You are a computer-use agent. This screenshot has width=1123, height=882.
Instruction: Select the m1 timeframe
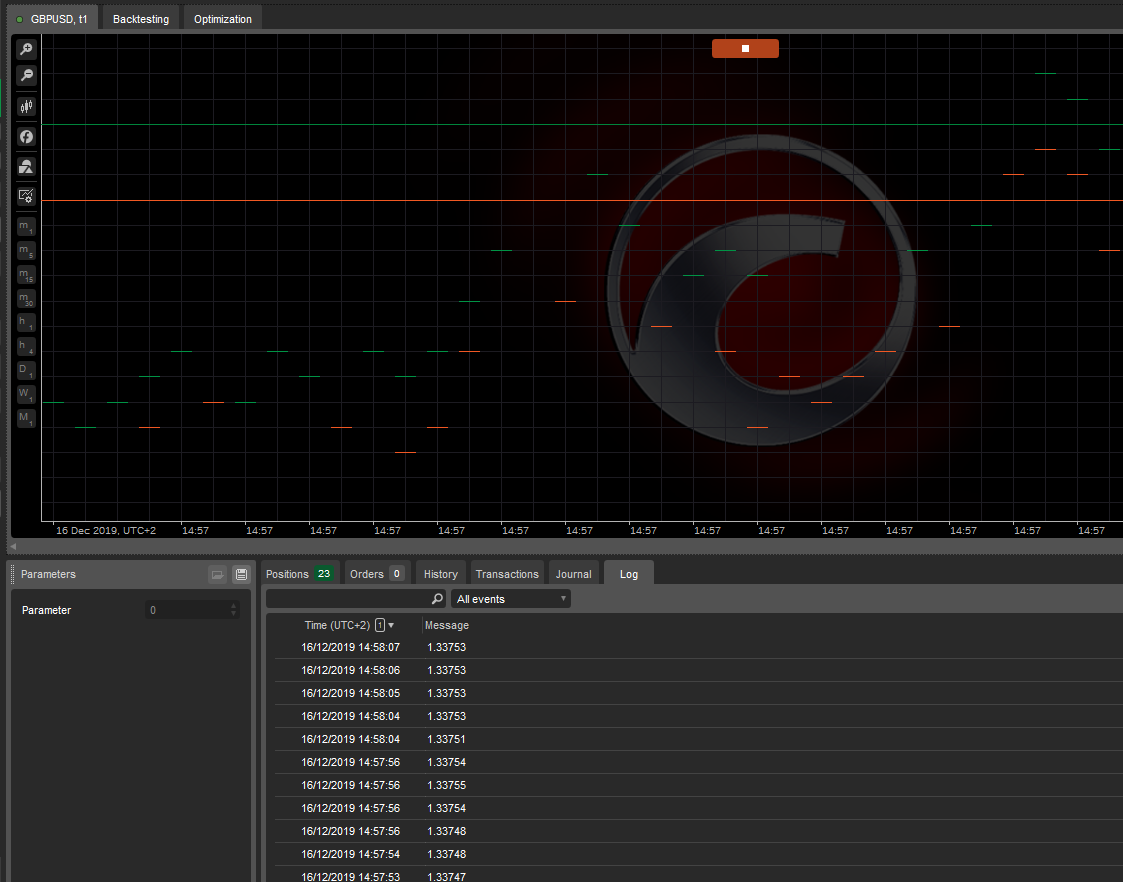pos(26,227)
